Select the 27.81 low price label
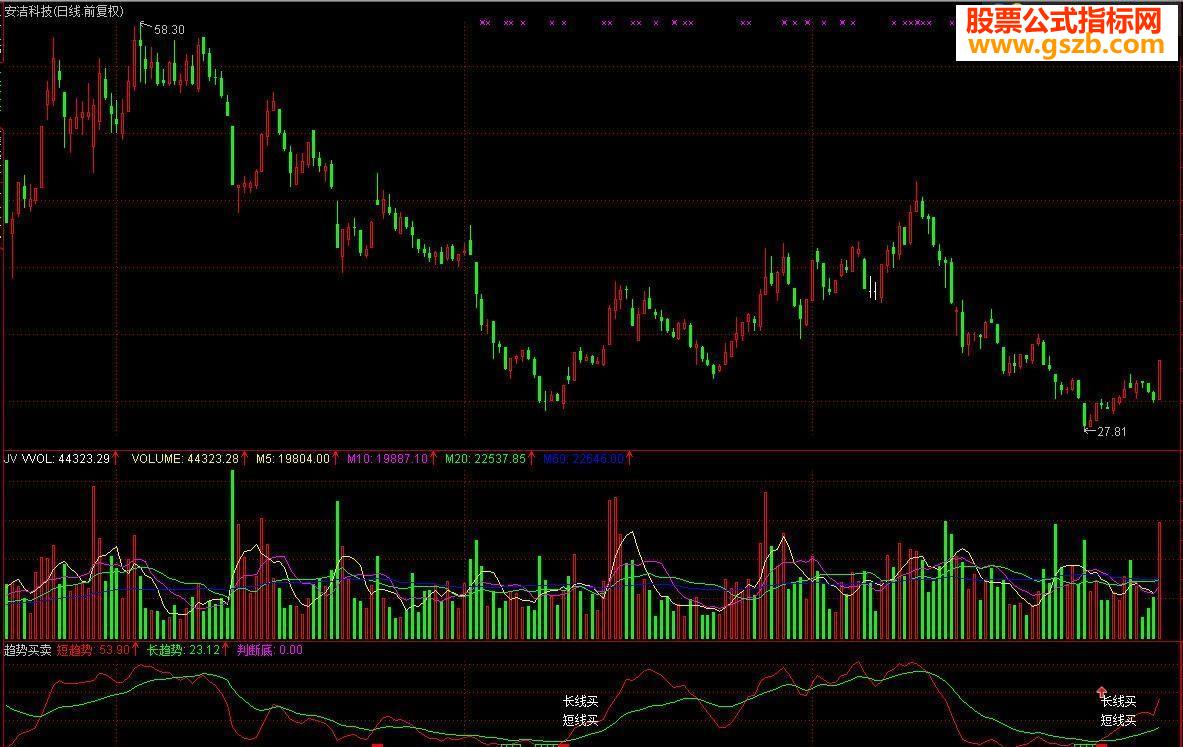The image size is (1183, 747). click(1111, 432)
